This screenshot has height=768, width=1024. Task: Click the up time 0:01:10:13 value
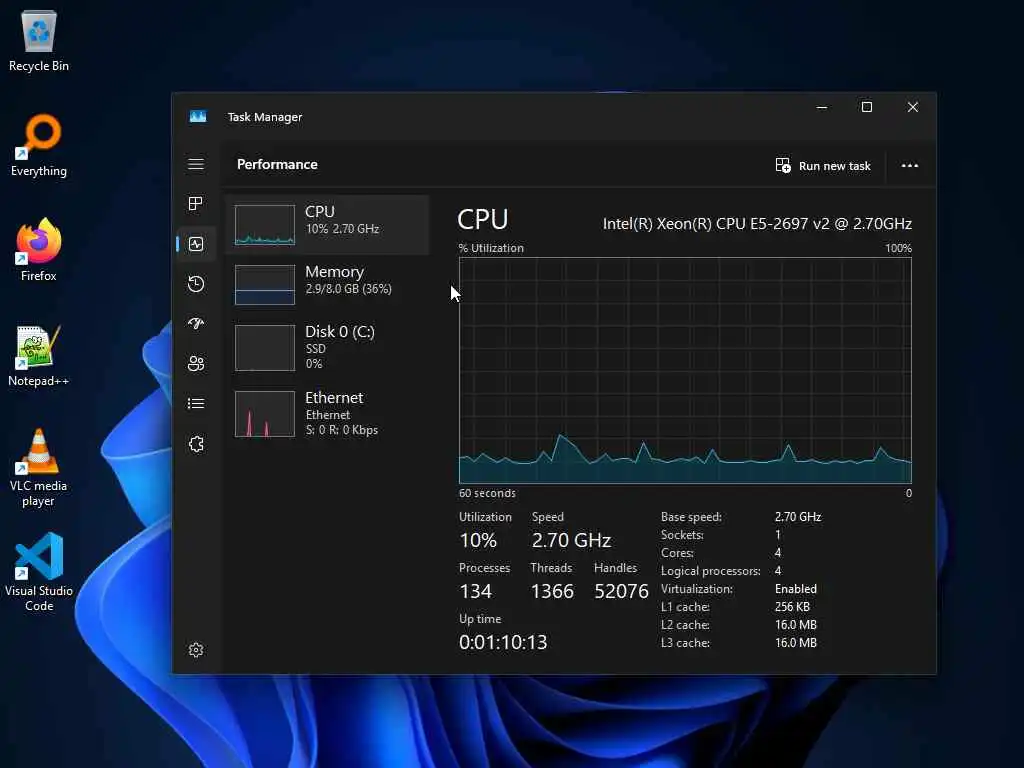[x=503, y=642]
